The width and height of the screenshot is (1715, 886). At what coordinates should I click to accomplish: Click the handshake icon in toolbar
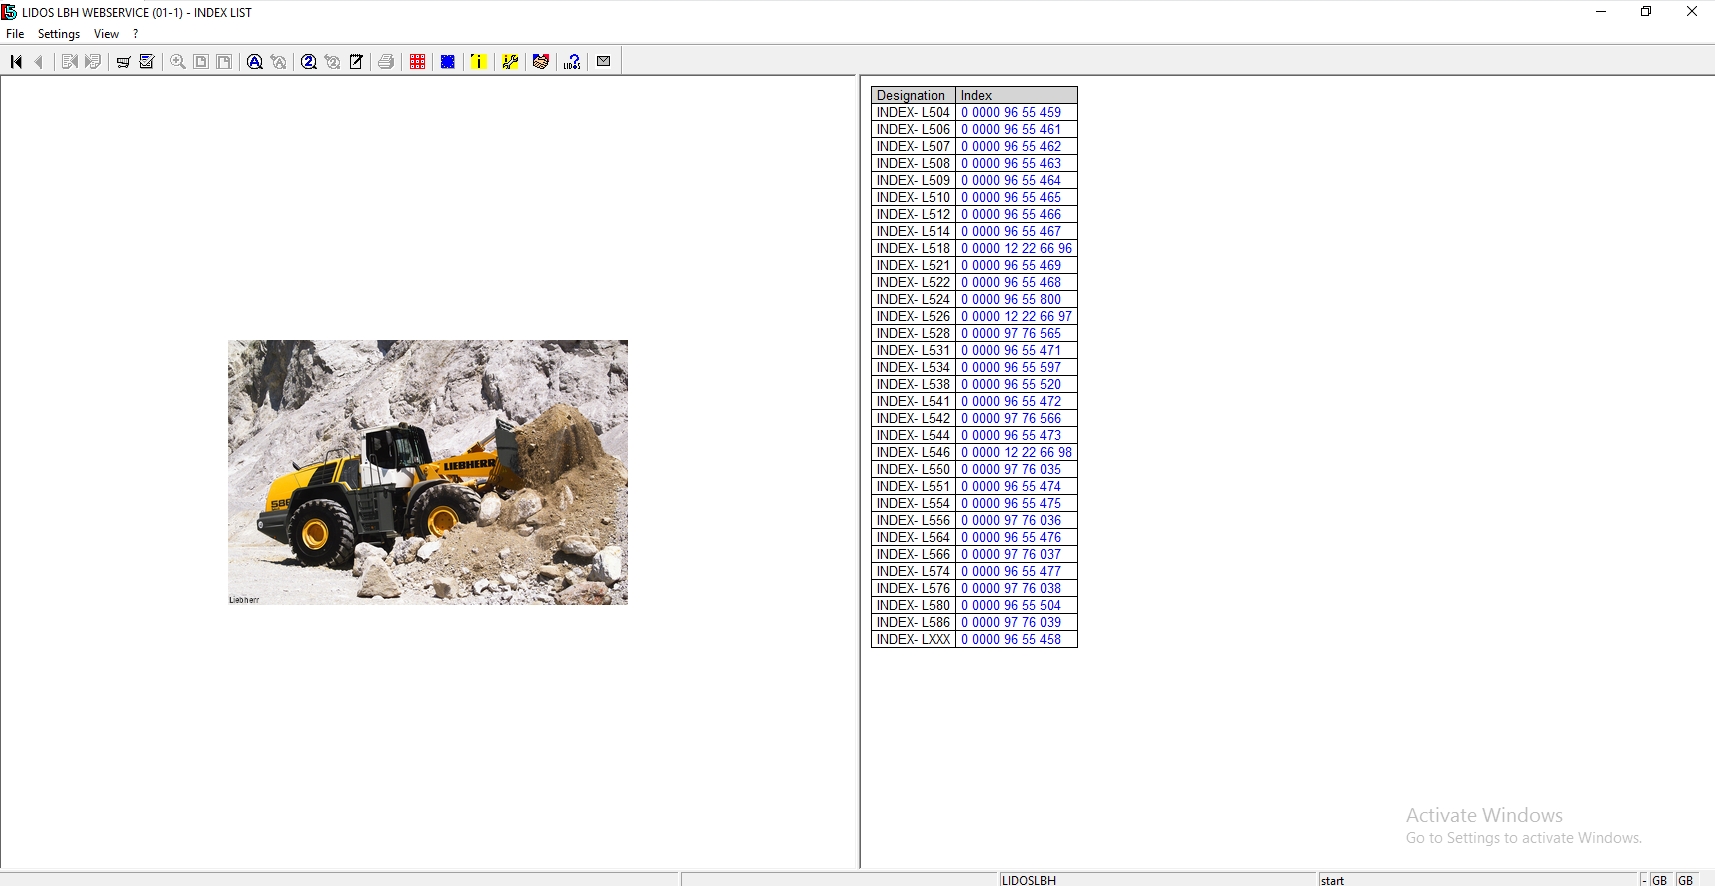tap(541, 62)
